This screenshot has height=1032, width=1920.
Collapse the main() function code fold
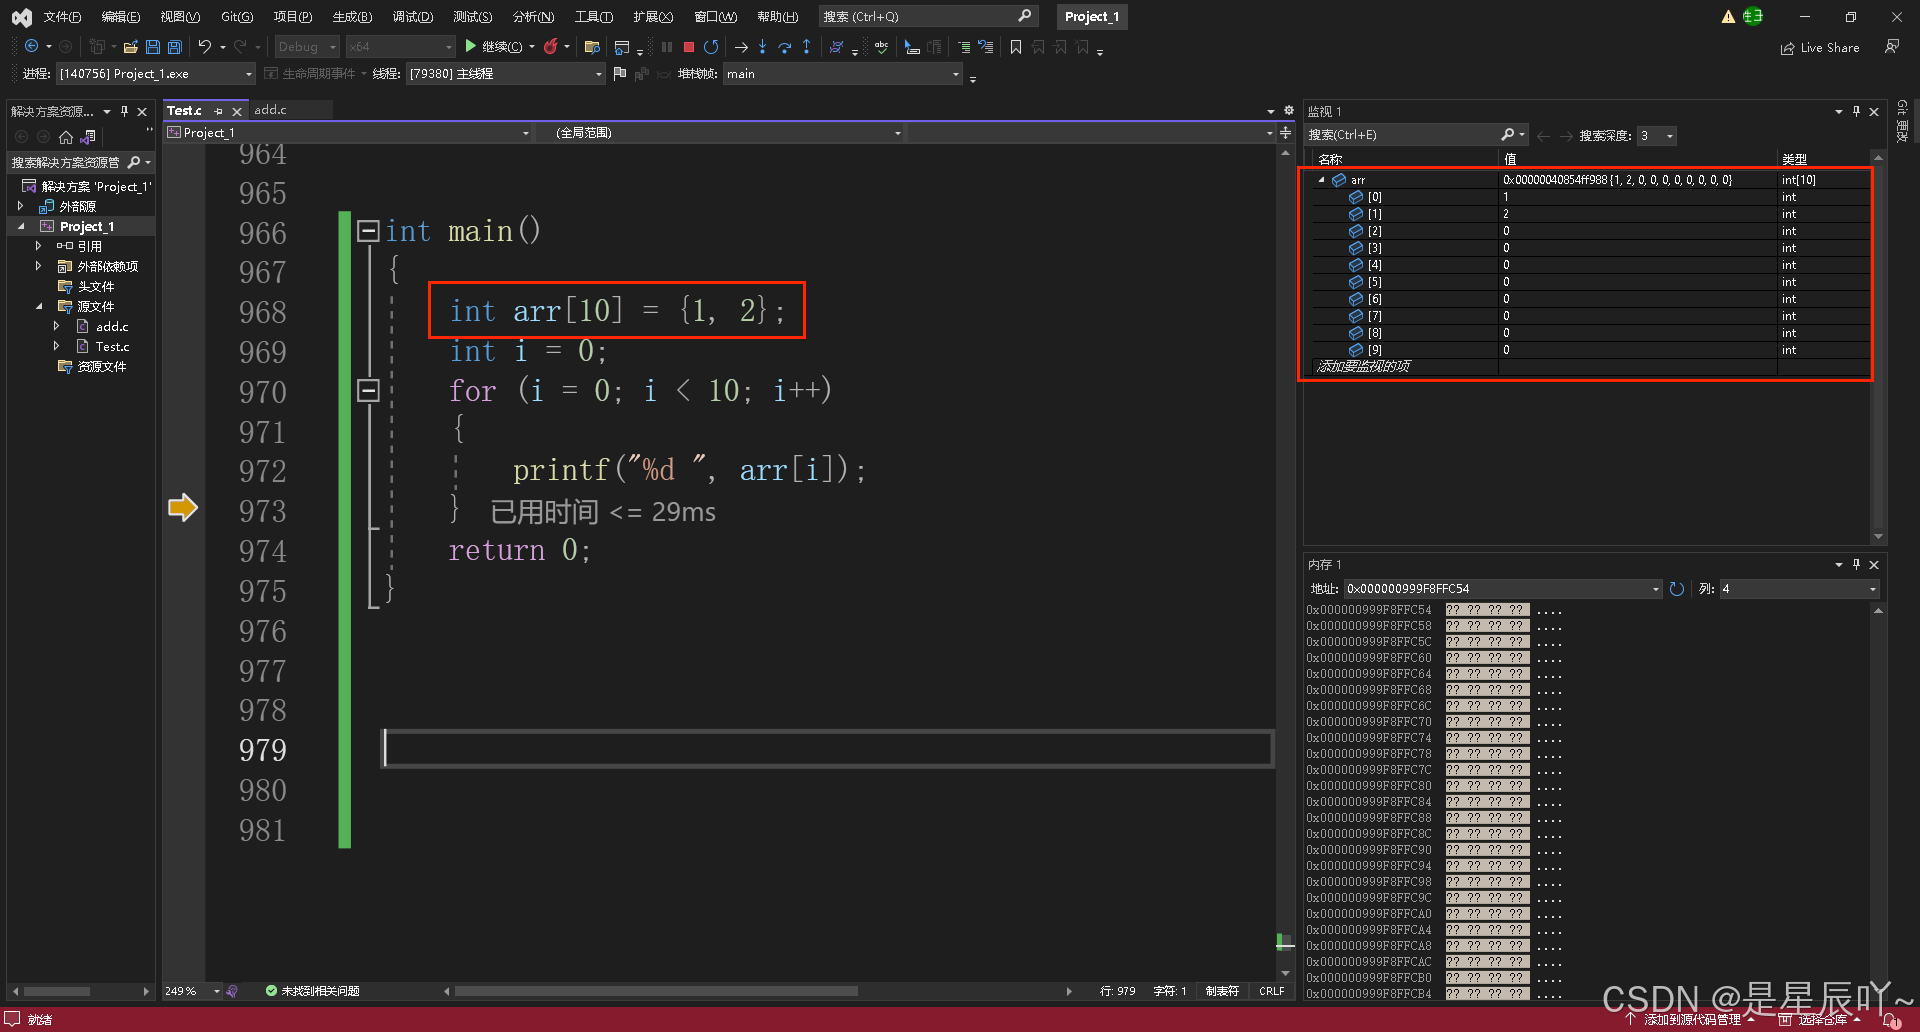tap(368, 231)
